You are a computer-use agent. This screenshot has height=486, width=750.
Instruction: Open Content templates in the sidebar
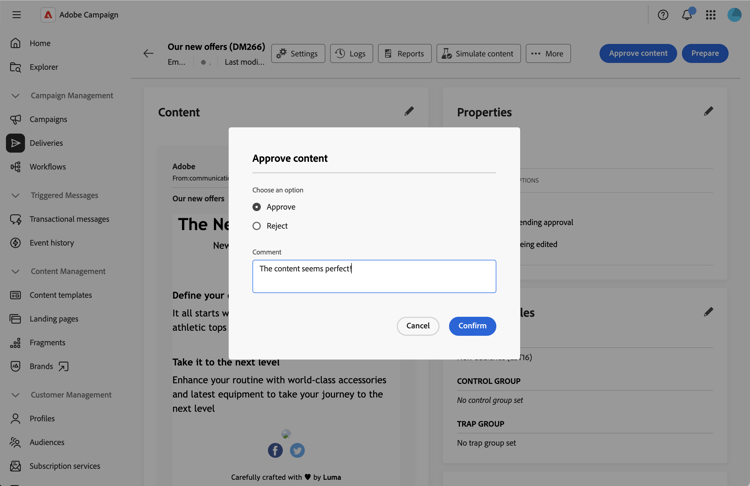click(x=60, y=295)
